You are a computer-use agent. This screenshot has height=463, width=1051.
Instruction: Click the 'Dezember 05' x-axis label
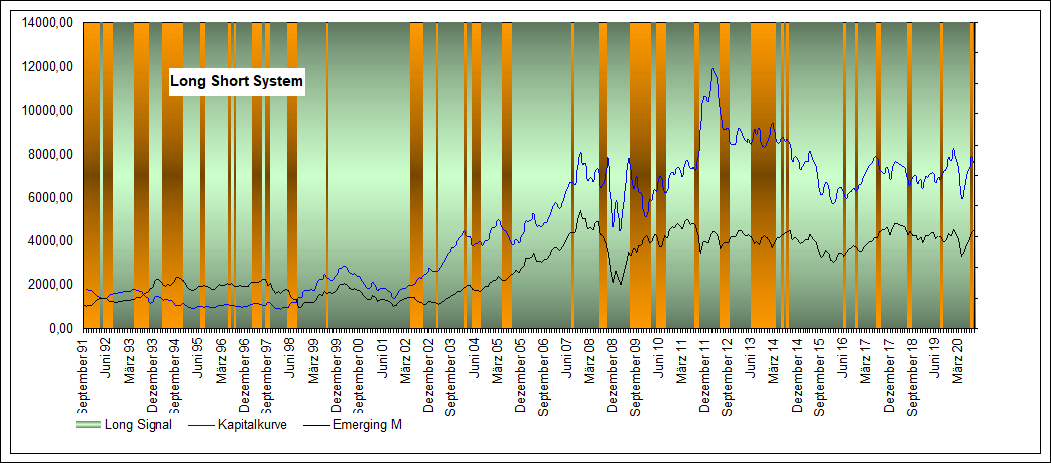(520, 373)
